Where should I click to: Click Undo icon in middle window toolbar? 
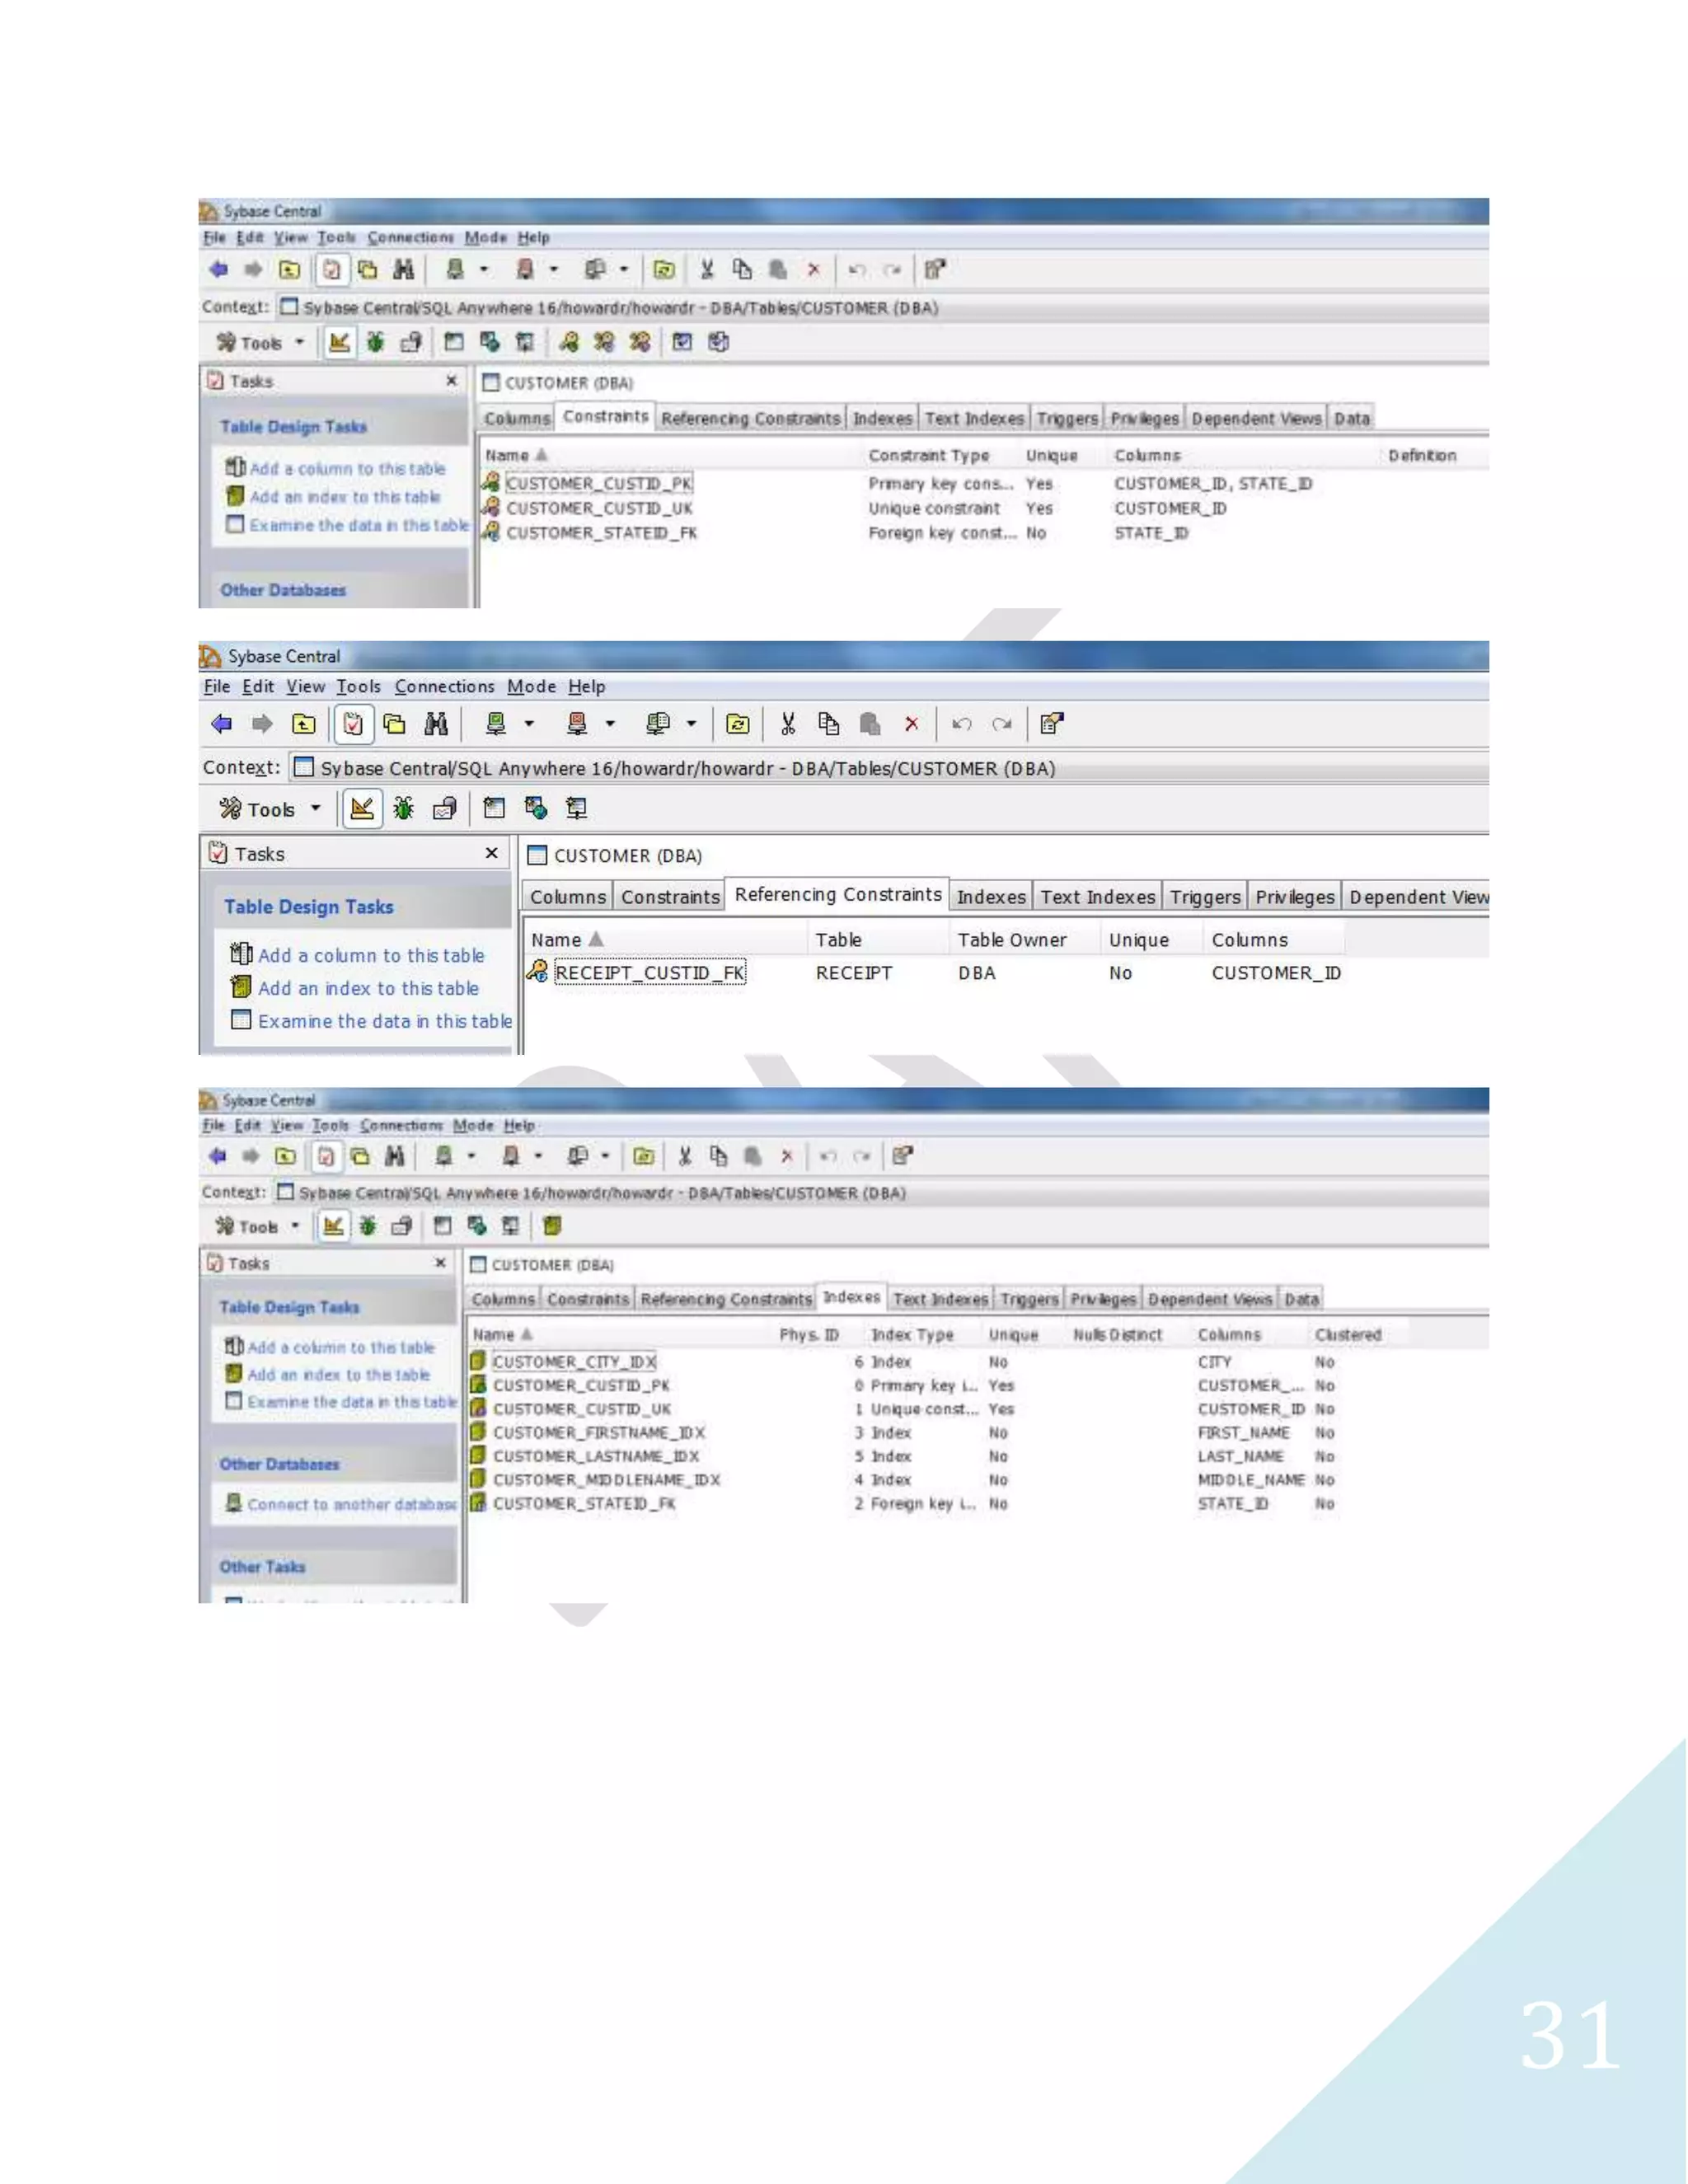tap(962, 724)
